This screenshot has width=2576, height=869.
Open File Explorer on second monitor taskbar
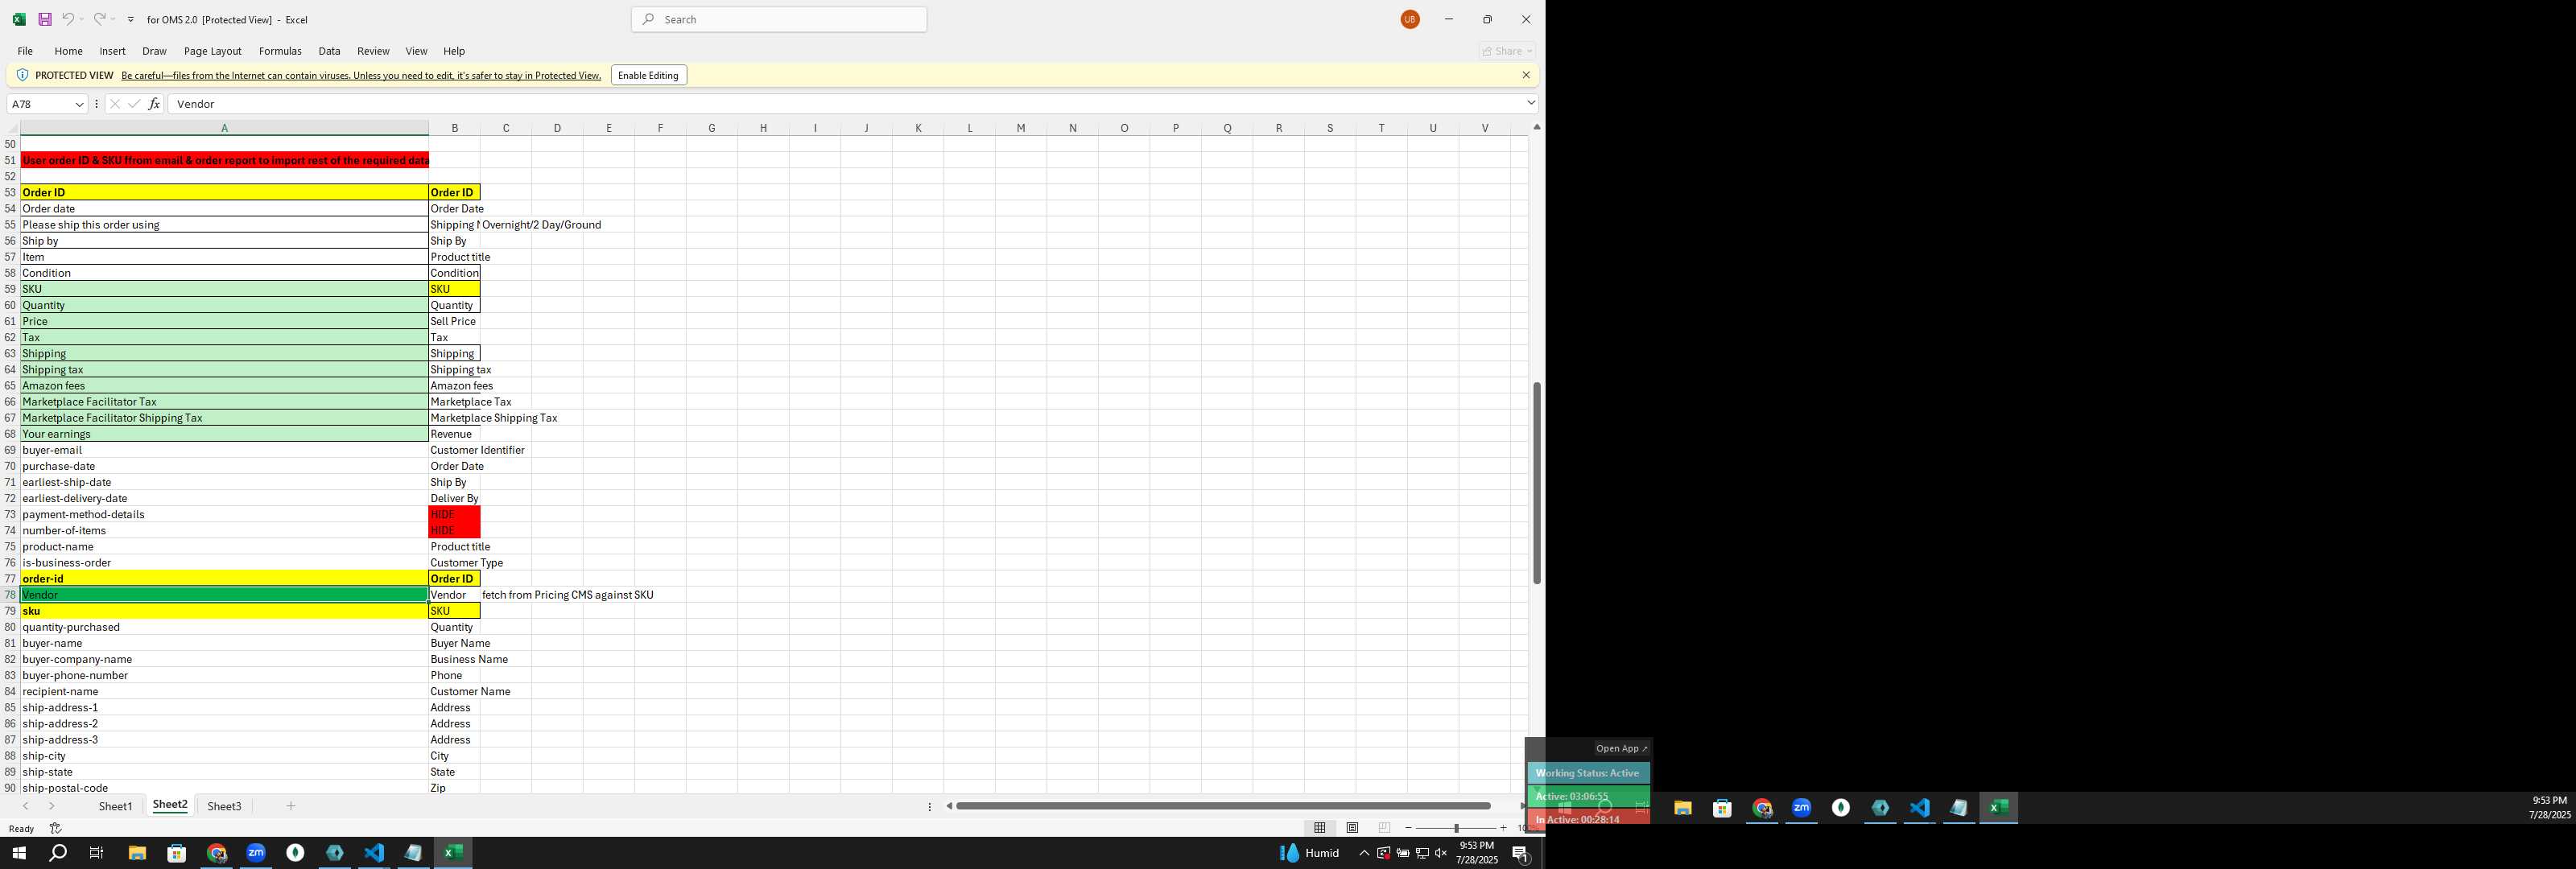(1683, 808)
